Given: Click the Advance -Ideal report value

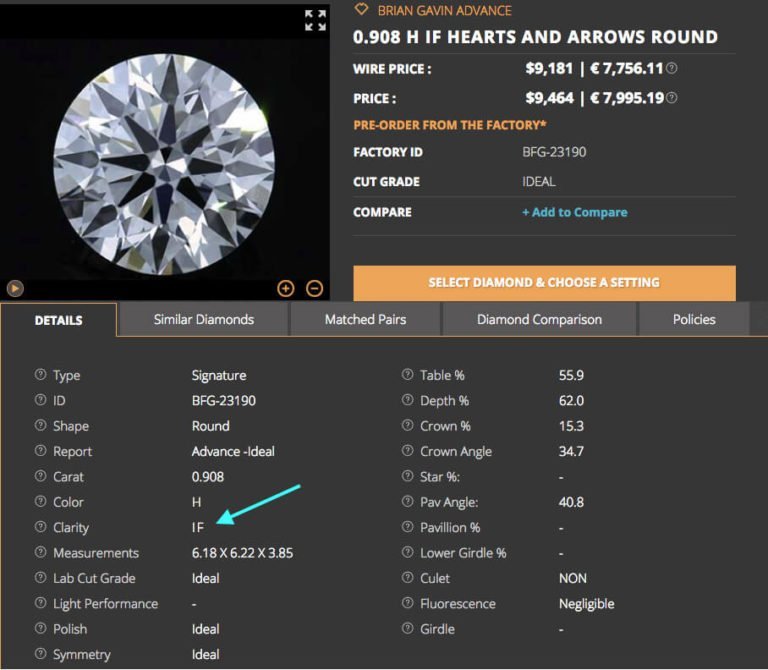Looking at the screenshot, I should [x=233, y=451].
